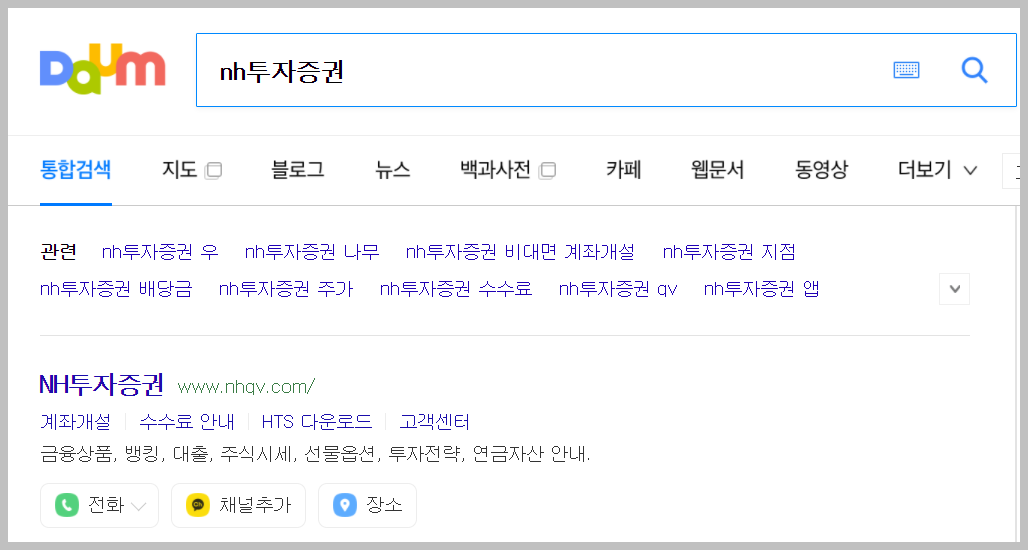Click the blue location pin icon
The image size is (1028, 550).
(x=345, y=505)
